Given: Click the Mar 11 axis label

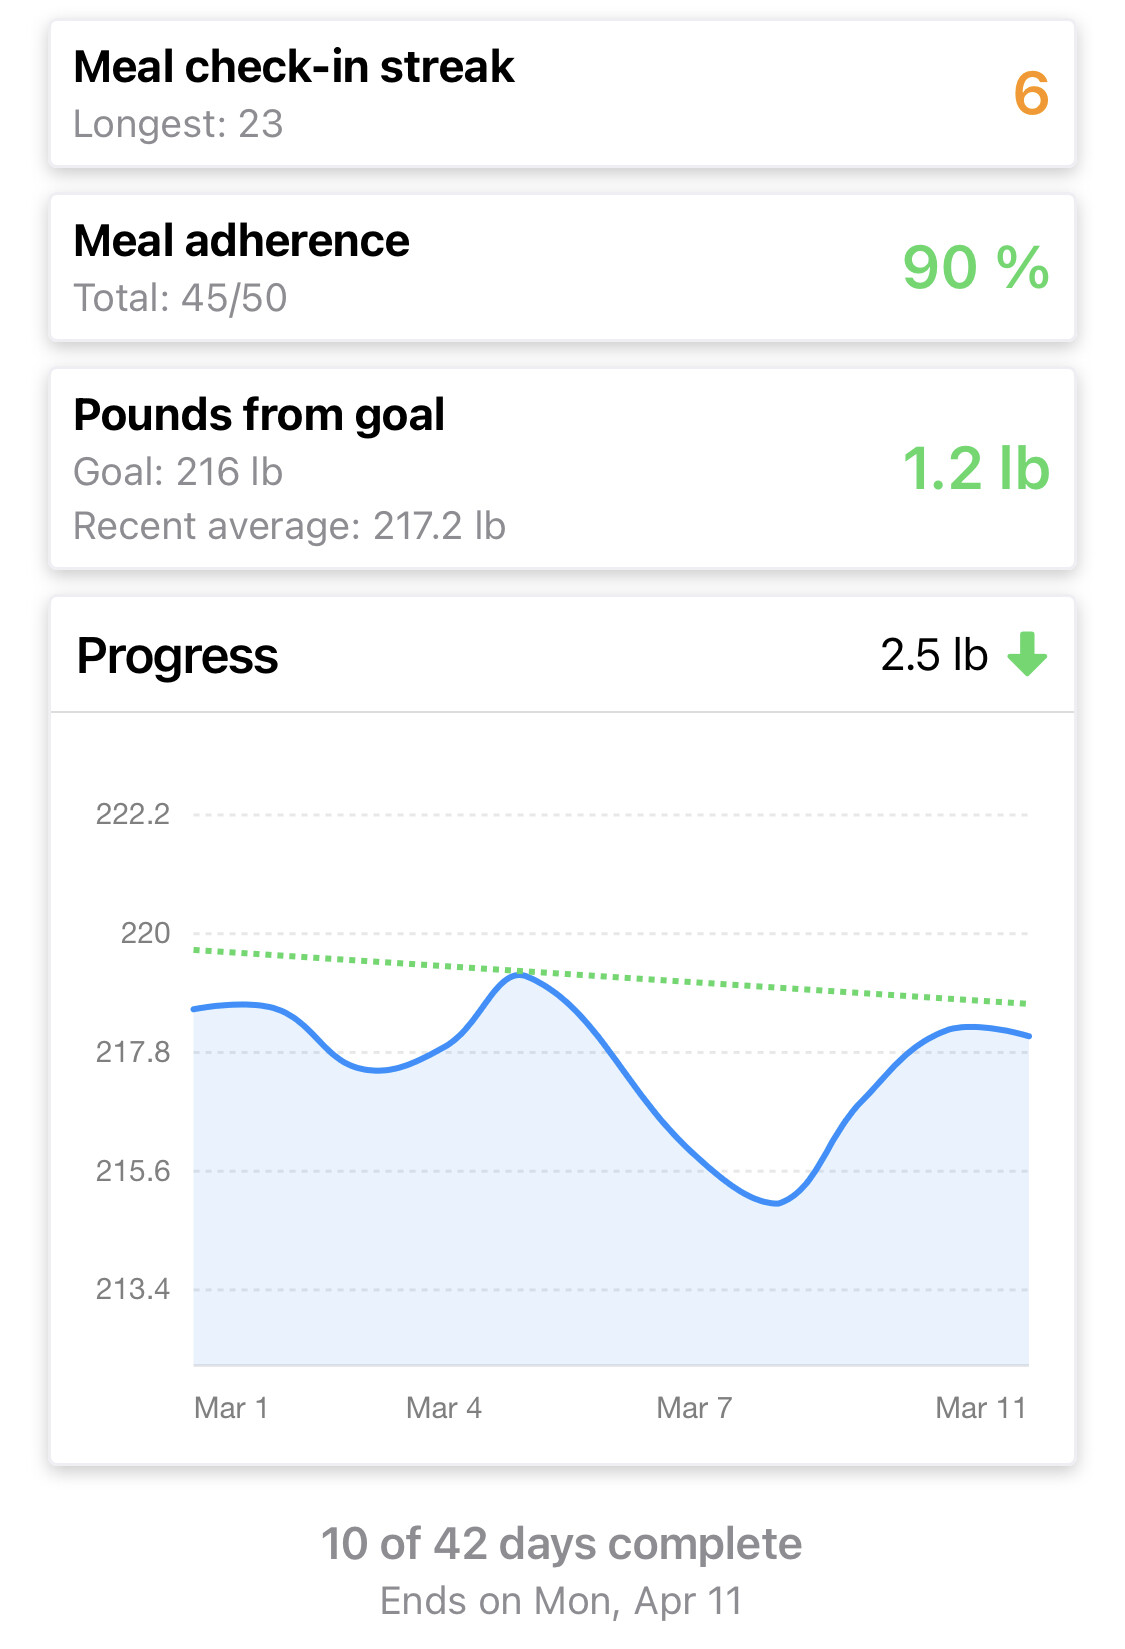Looking at the screenshot, I should click(980, 1408).
